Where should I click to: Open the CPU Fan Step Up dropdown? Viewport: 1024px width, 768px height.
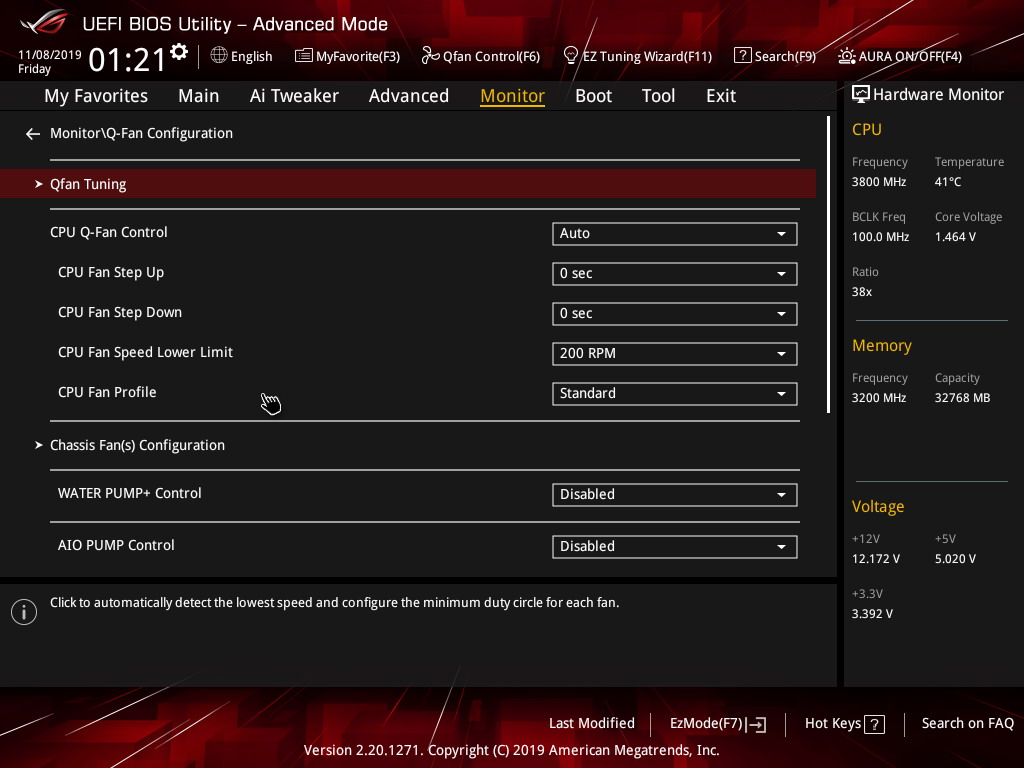point(675,274)
